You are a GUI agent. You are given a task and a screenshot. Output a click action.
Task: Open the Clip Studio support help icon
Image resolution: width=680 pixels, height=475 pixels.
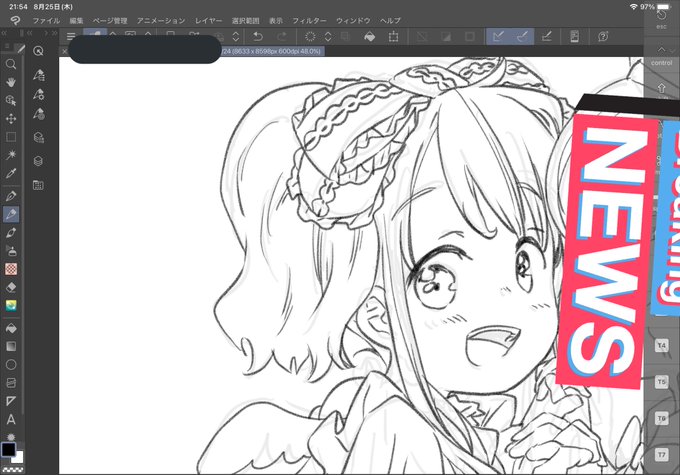tap(603, 36)
